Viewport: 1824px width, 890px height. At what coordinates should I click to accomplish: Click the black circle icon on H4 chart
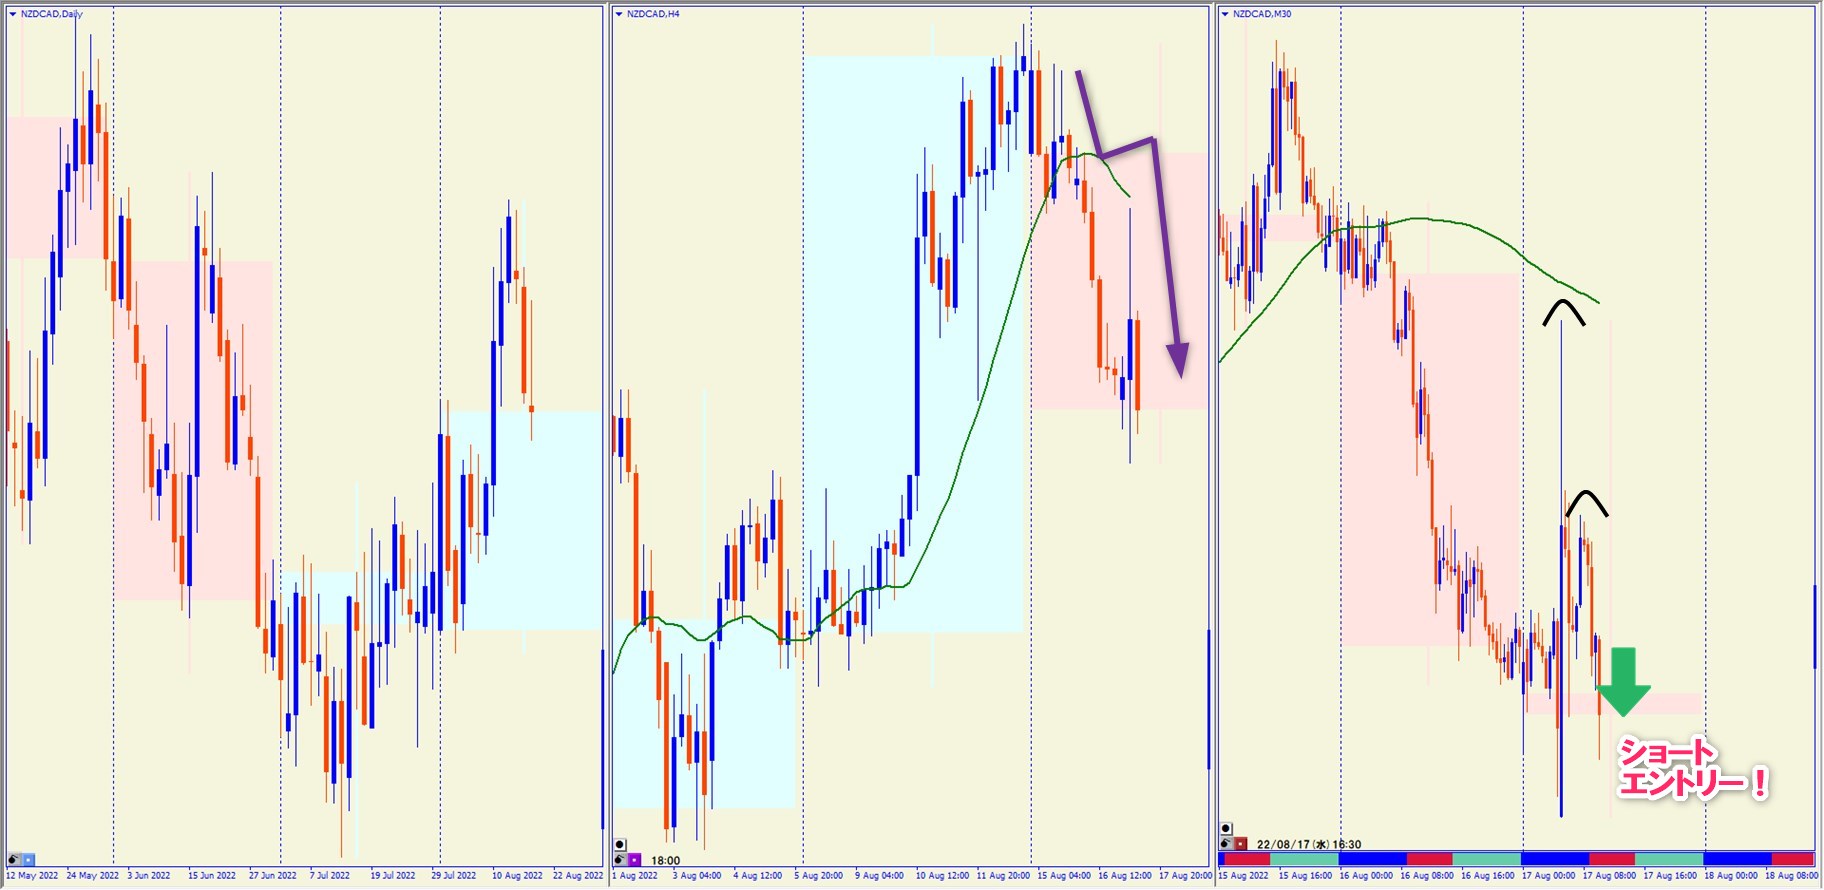[620, 845]
